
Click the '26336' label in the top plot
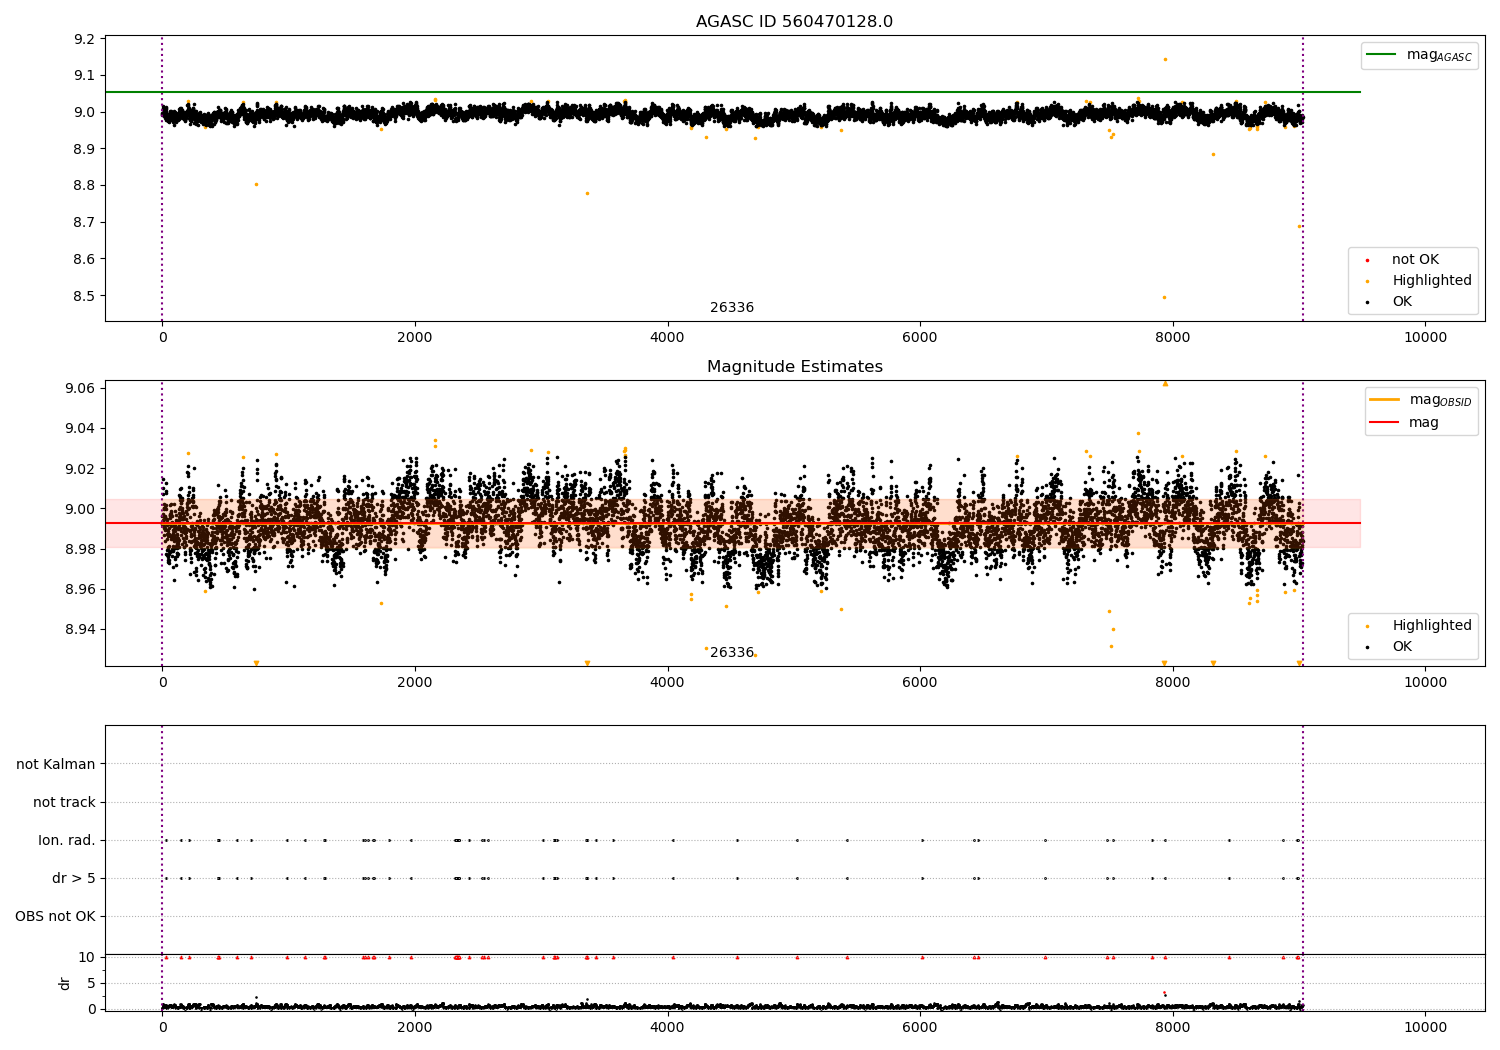coord(732,308)
